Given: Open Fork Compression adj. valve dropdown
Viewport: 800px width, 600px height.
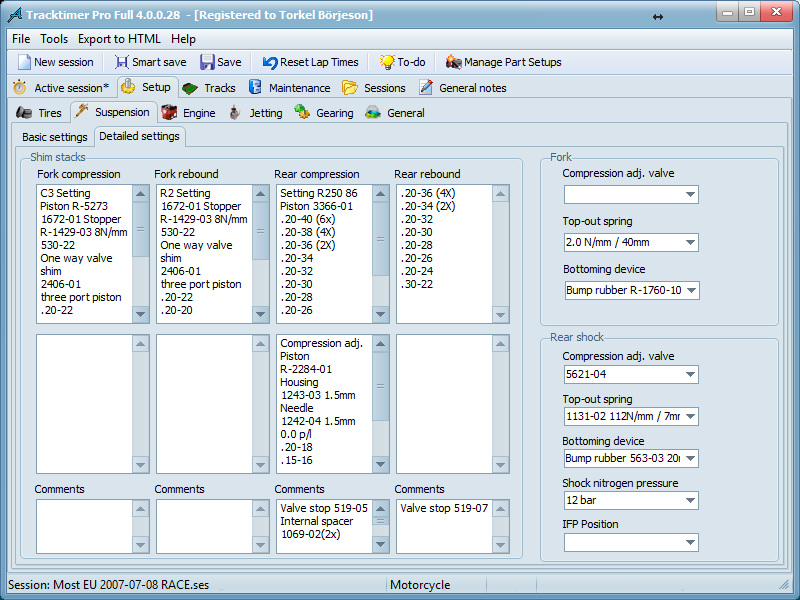Looking at the screenshot, I should point(690,194).
